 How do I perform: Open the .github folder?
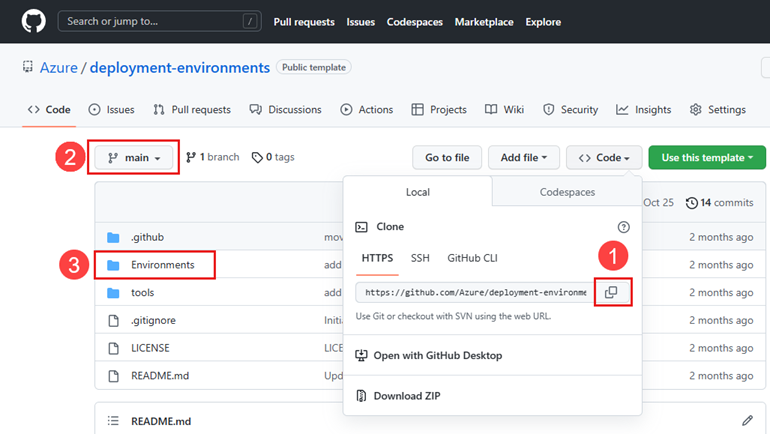click(147, 237)
